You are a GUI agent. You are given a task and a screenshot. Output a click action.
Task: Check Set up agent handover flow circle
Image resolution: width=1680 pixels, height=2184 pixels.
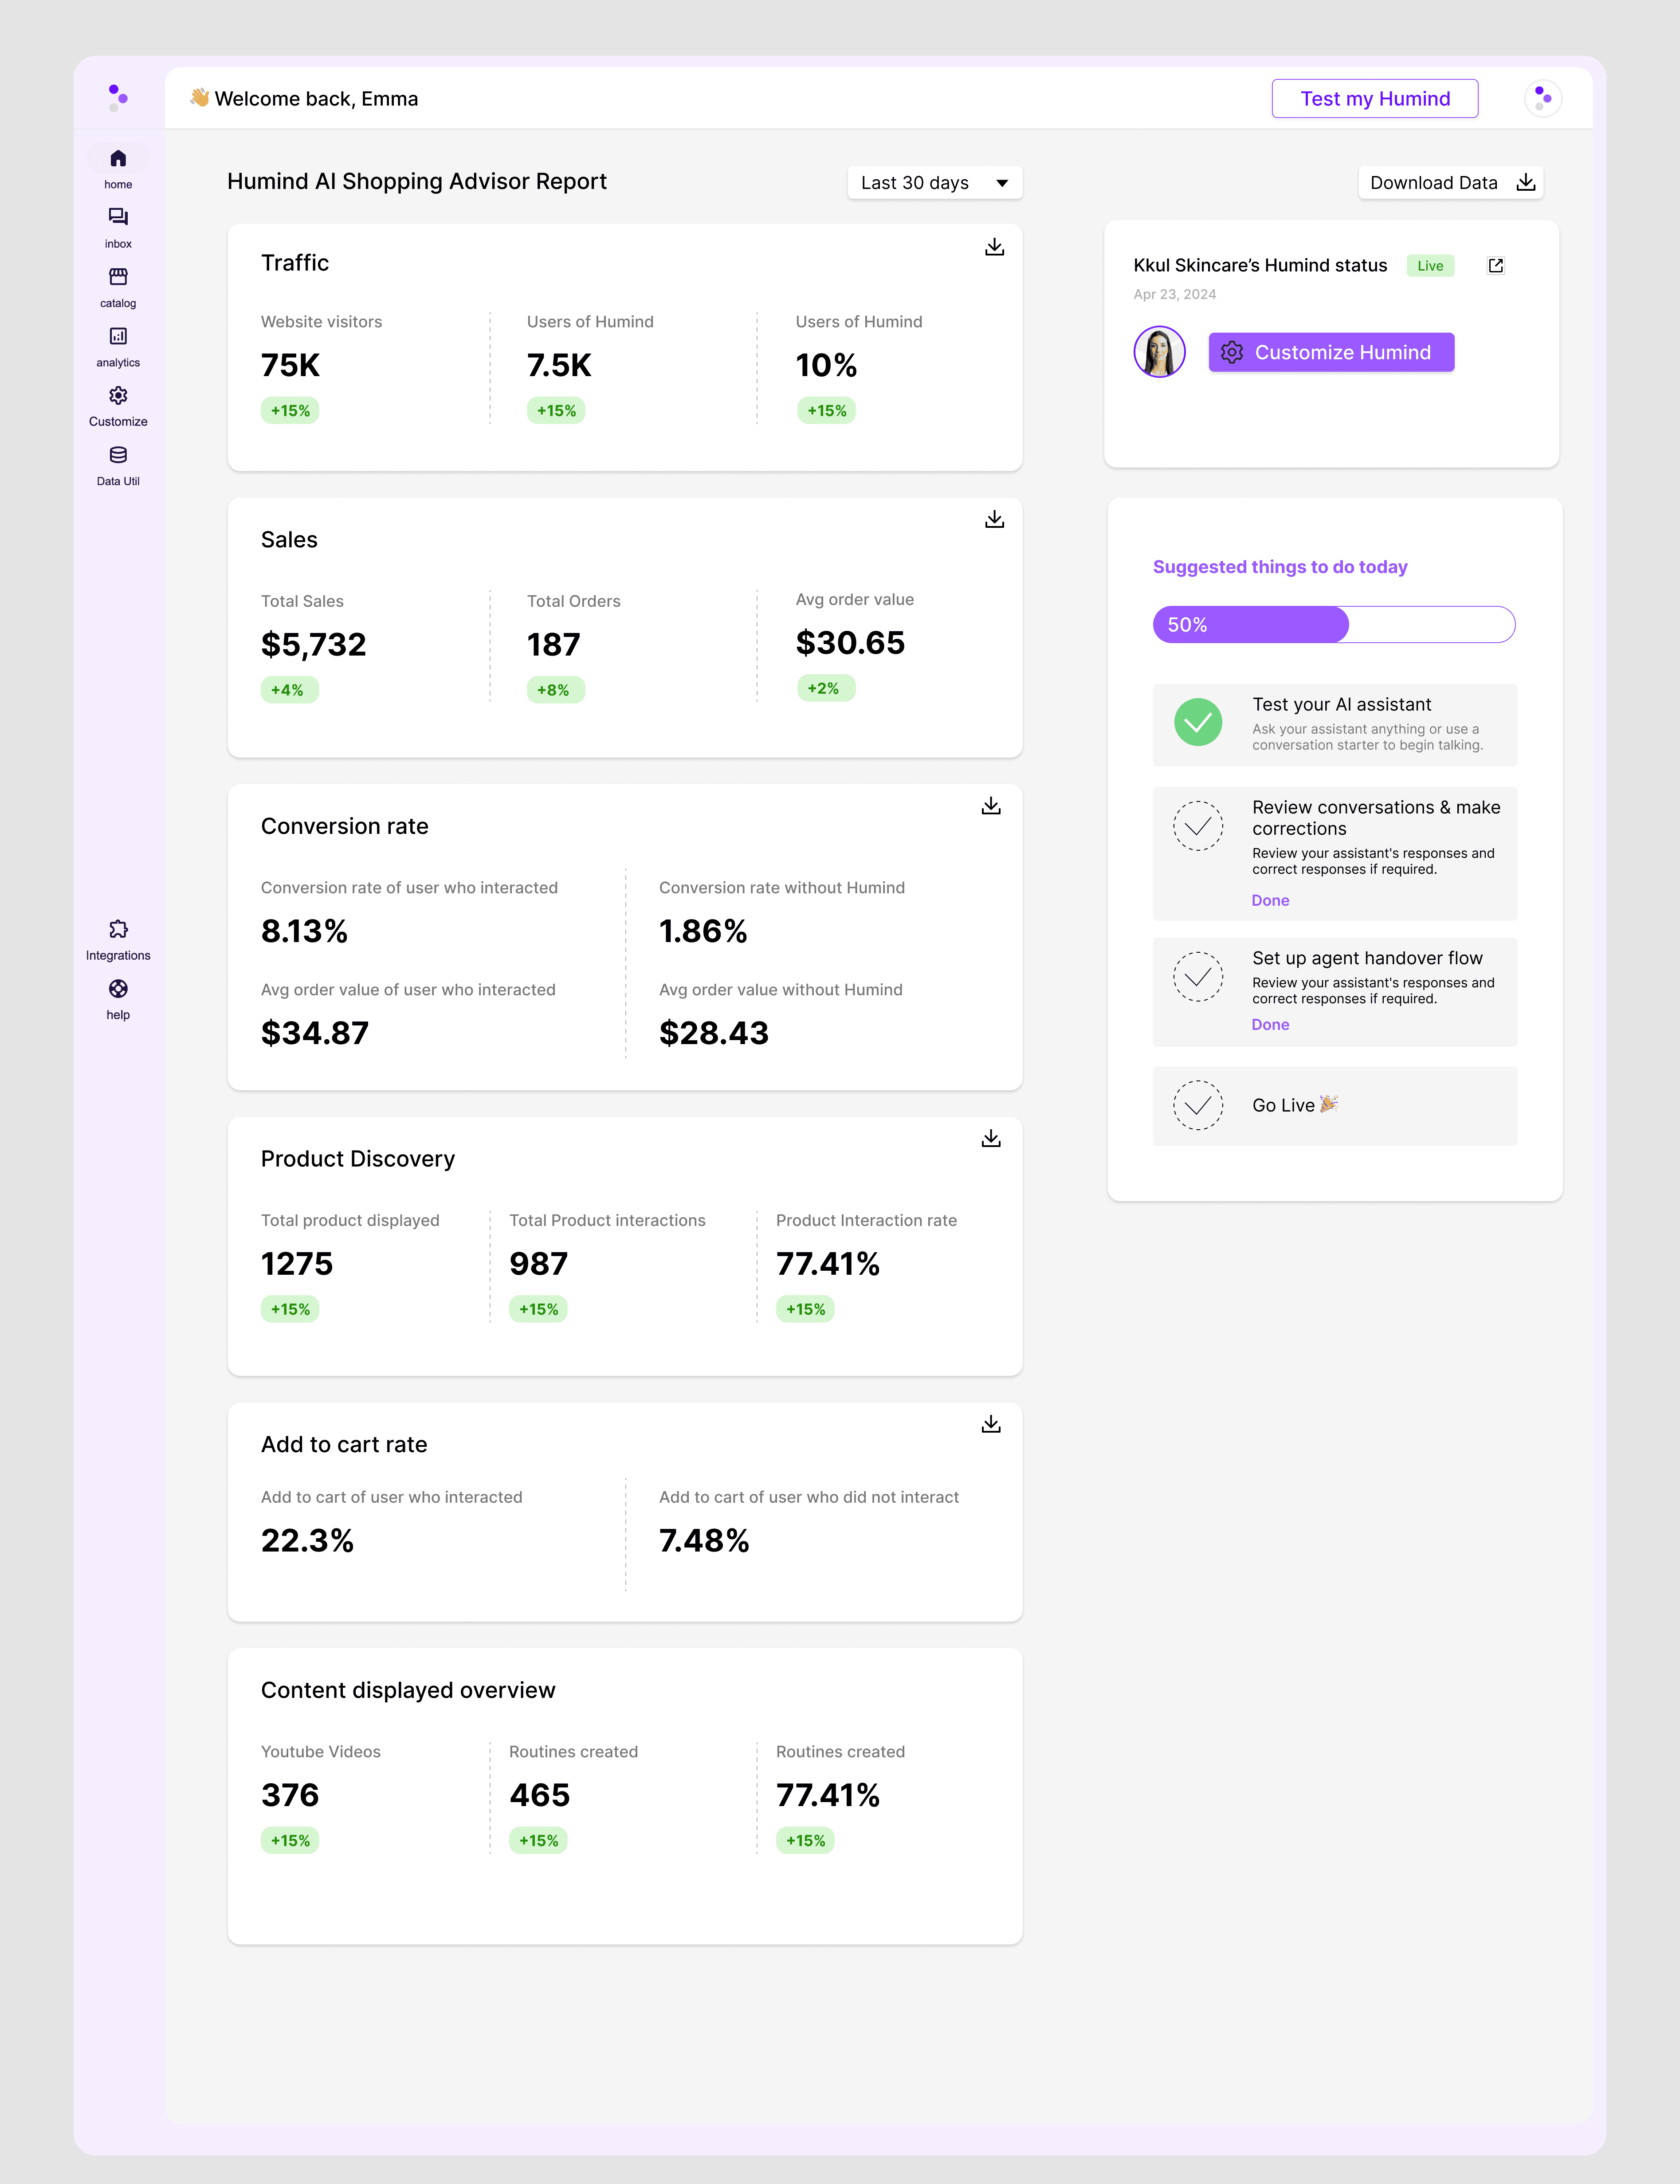click(1198, 977)
